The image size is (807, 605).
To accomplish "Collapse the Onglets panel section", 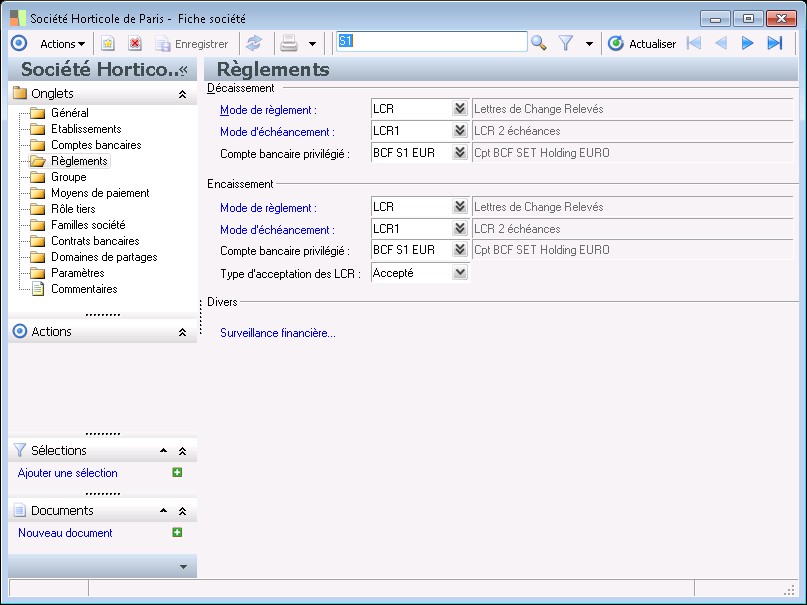I will click(182, 94).
